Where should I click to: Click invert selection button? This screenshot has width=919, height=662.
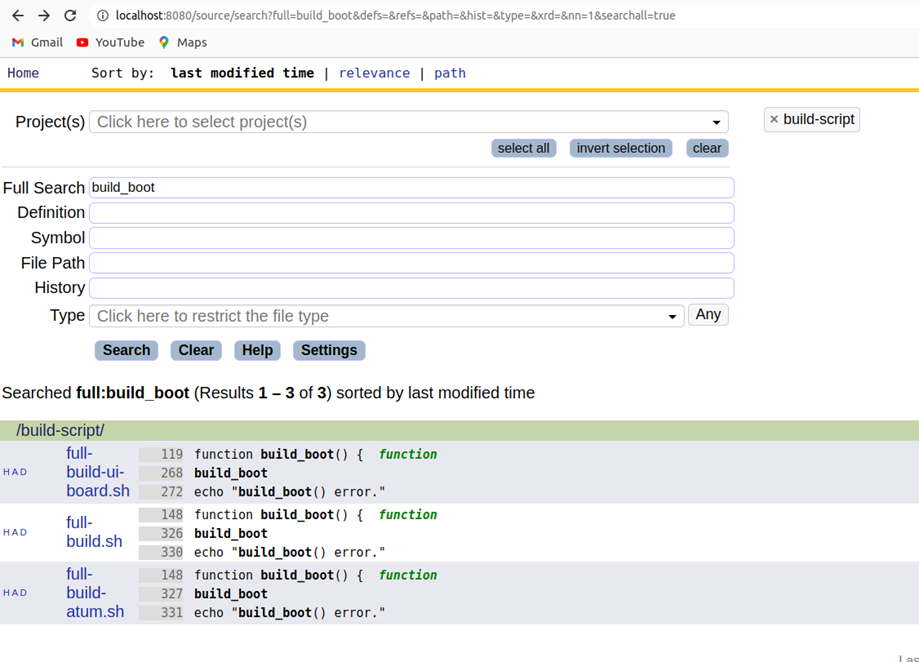point(621,148)
